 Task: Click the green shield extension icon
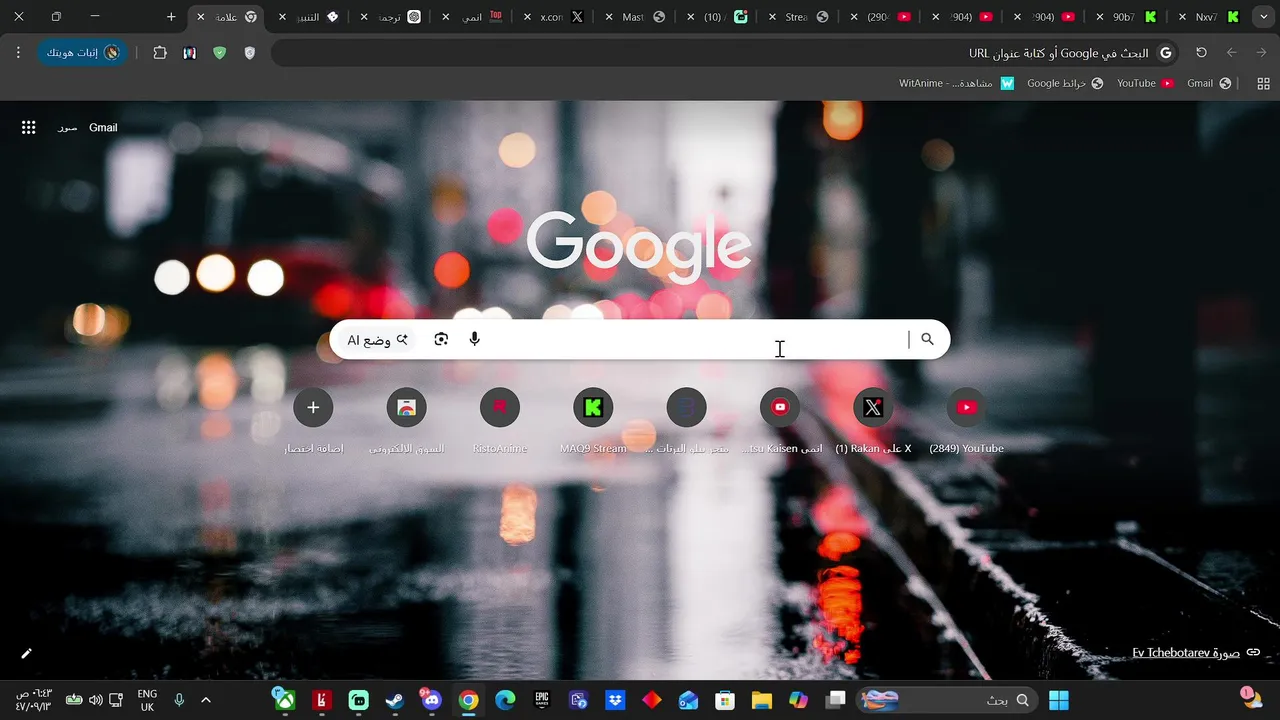[x=220, y=53]
